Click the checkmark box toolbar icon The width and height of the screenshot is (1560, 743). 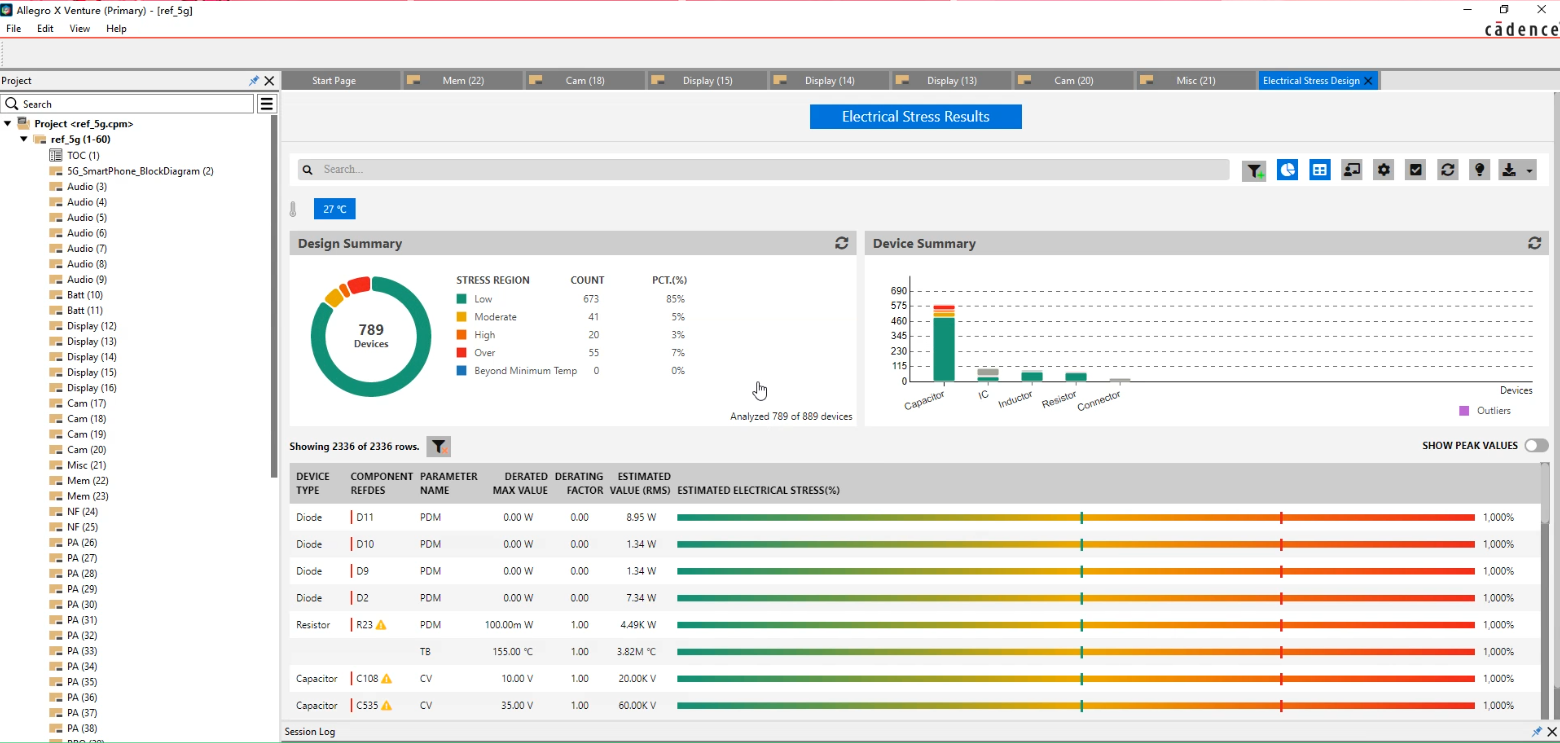pyautogui.click(x=1416, y=170)
